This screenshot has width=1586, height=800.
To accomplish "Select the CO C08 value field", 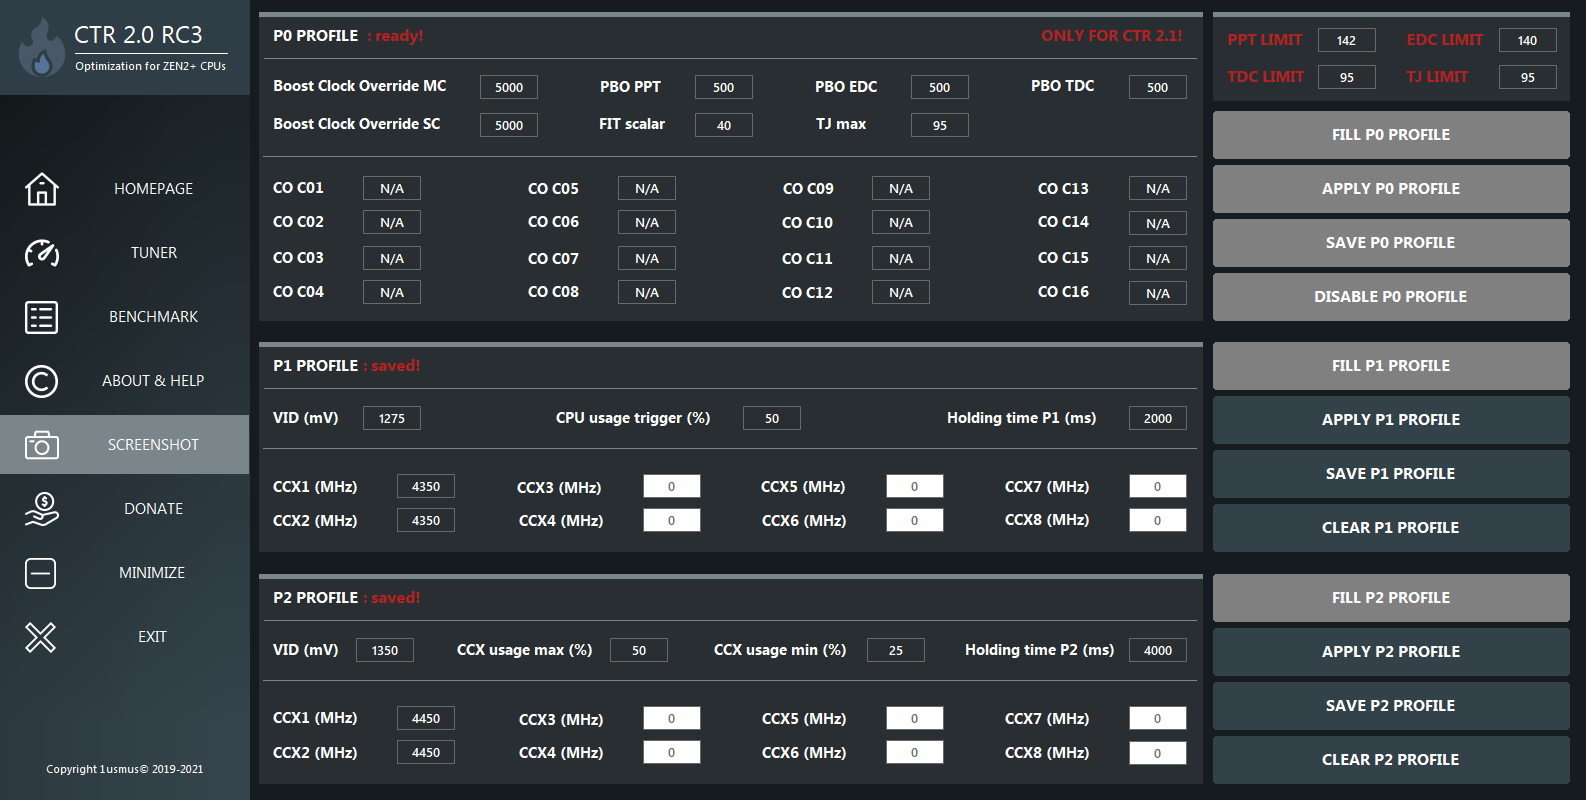I will tap(647, 292).
